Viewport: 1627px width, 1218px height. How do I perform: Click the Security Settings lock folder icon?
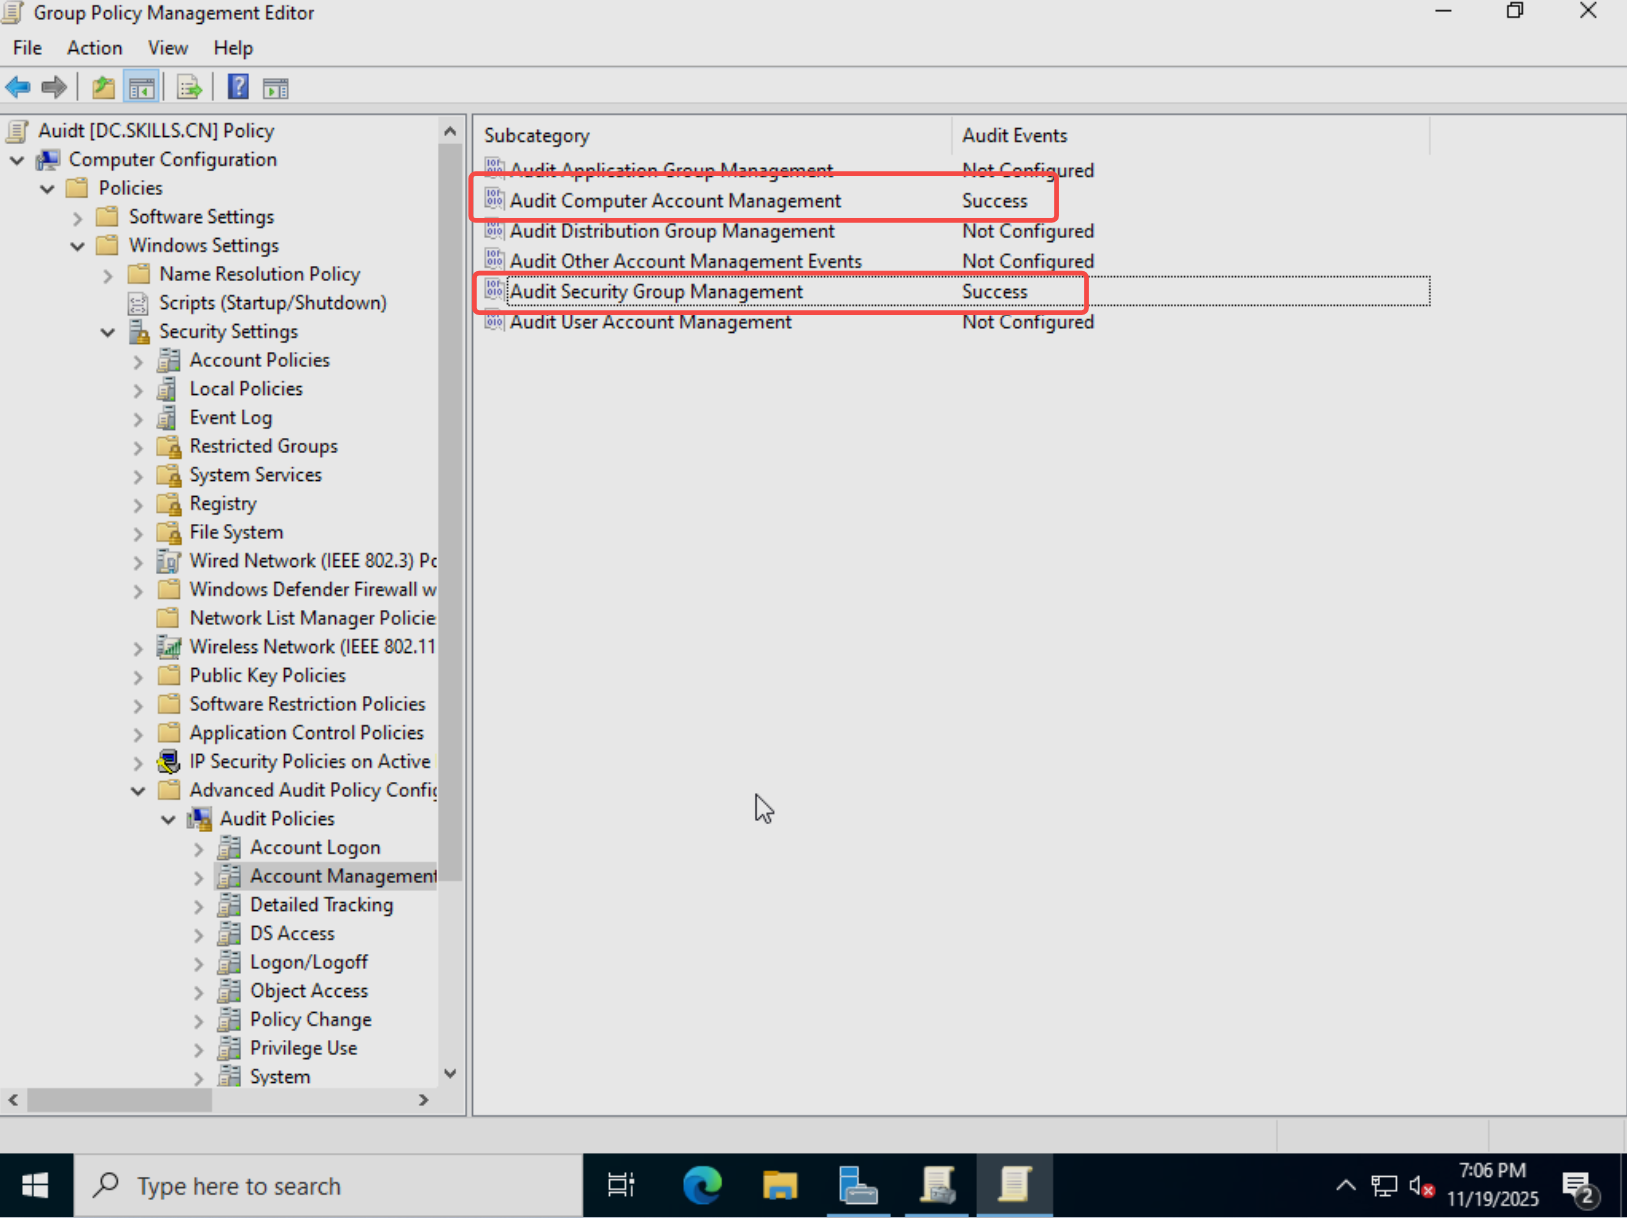pos(139,332)
